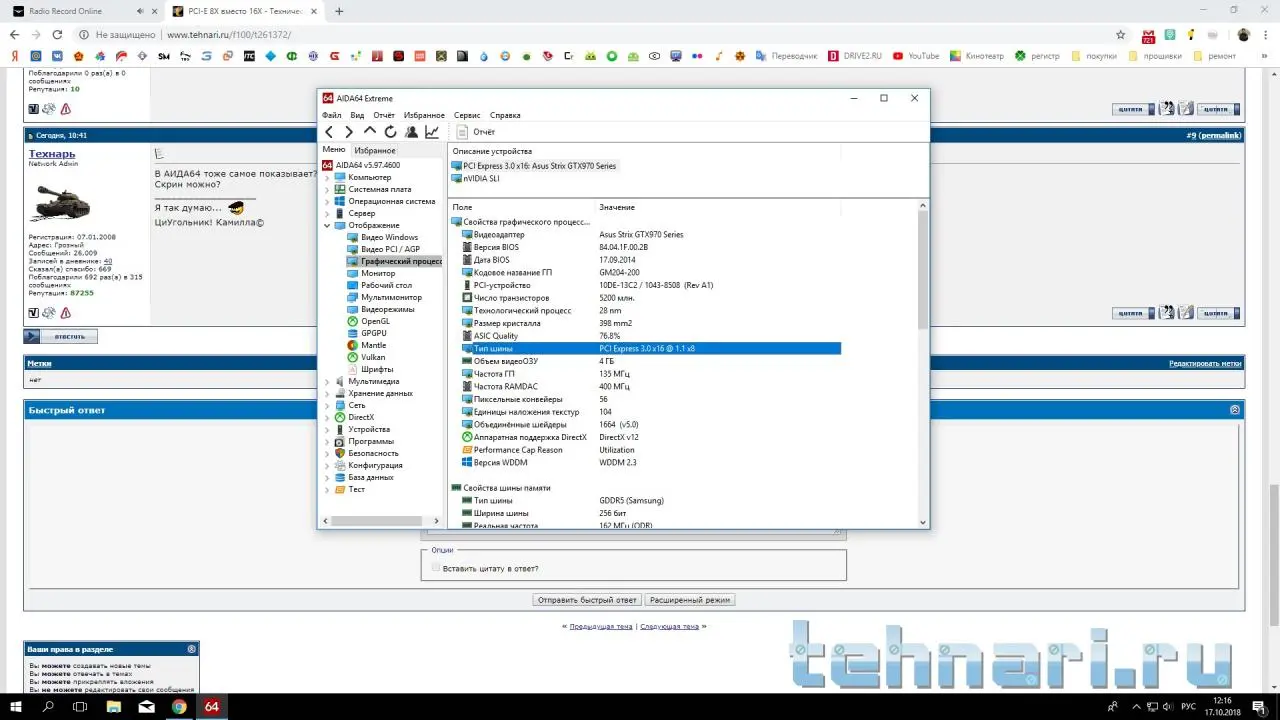Expand the Сеть tree node
Viewport: 1280px width, 720px height.
327,405
